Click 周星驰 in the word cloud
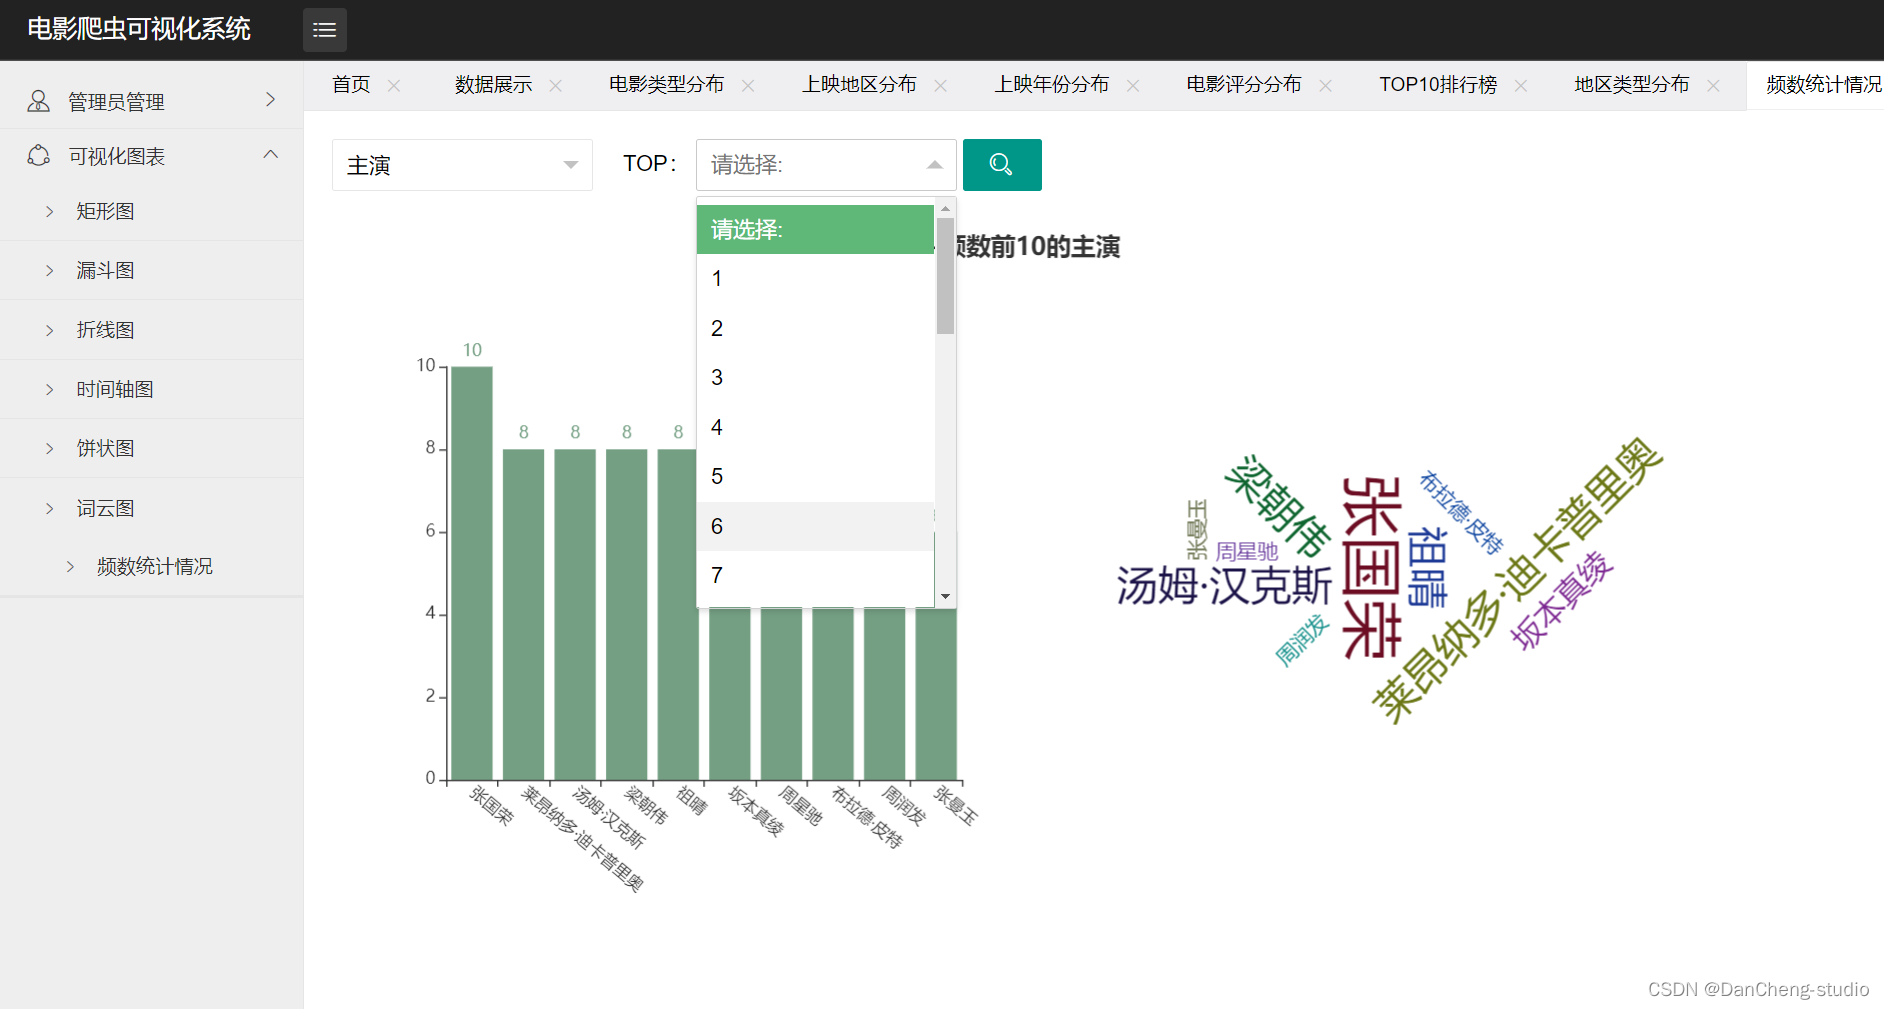1884x1009 pixels. click(1247, 552)
